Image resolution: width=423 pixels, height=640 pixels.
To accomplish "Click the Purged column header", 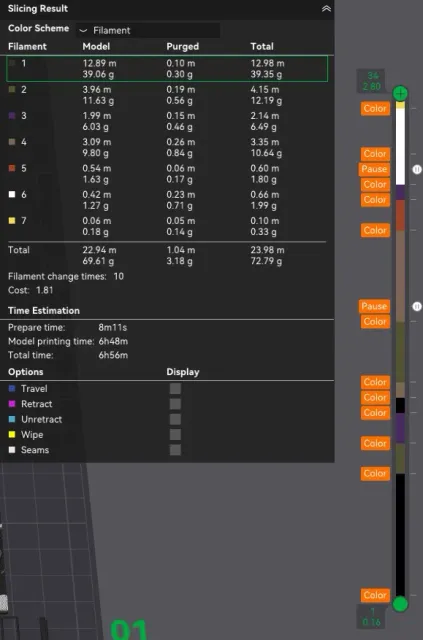I will [183, 47].
